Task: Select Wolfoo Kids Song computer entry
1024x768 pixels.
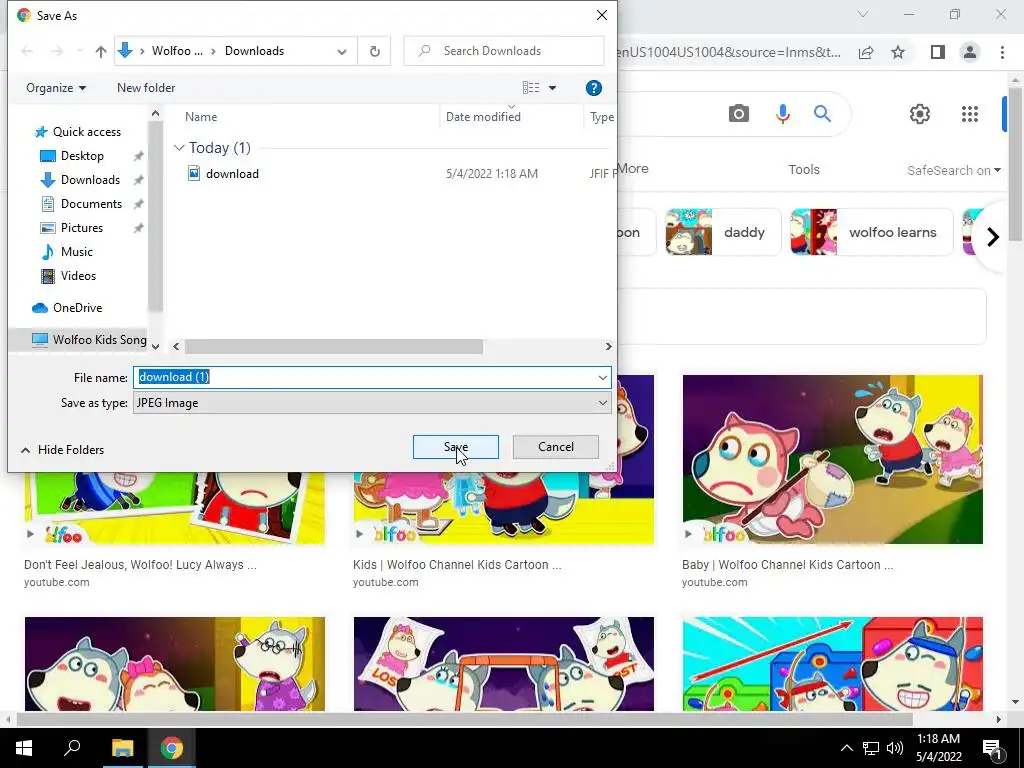Action: (x=89, y=340)
